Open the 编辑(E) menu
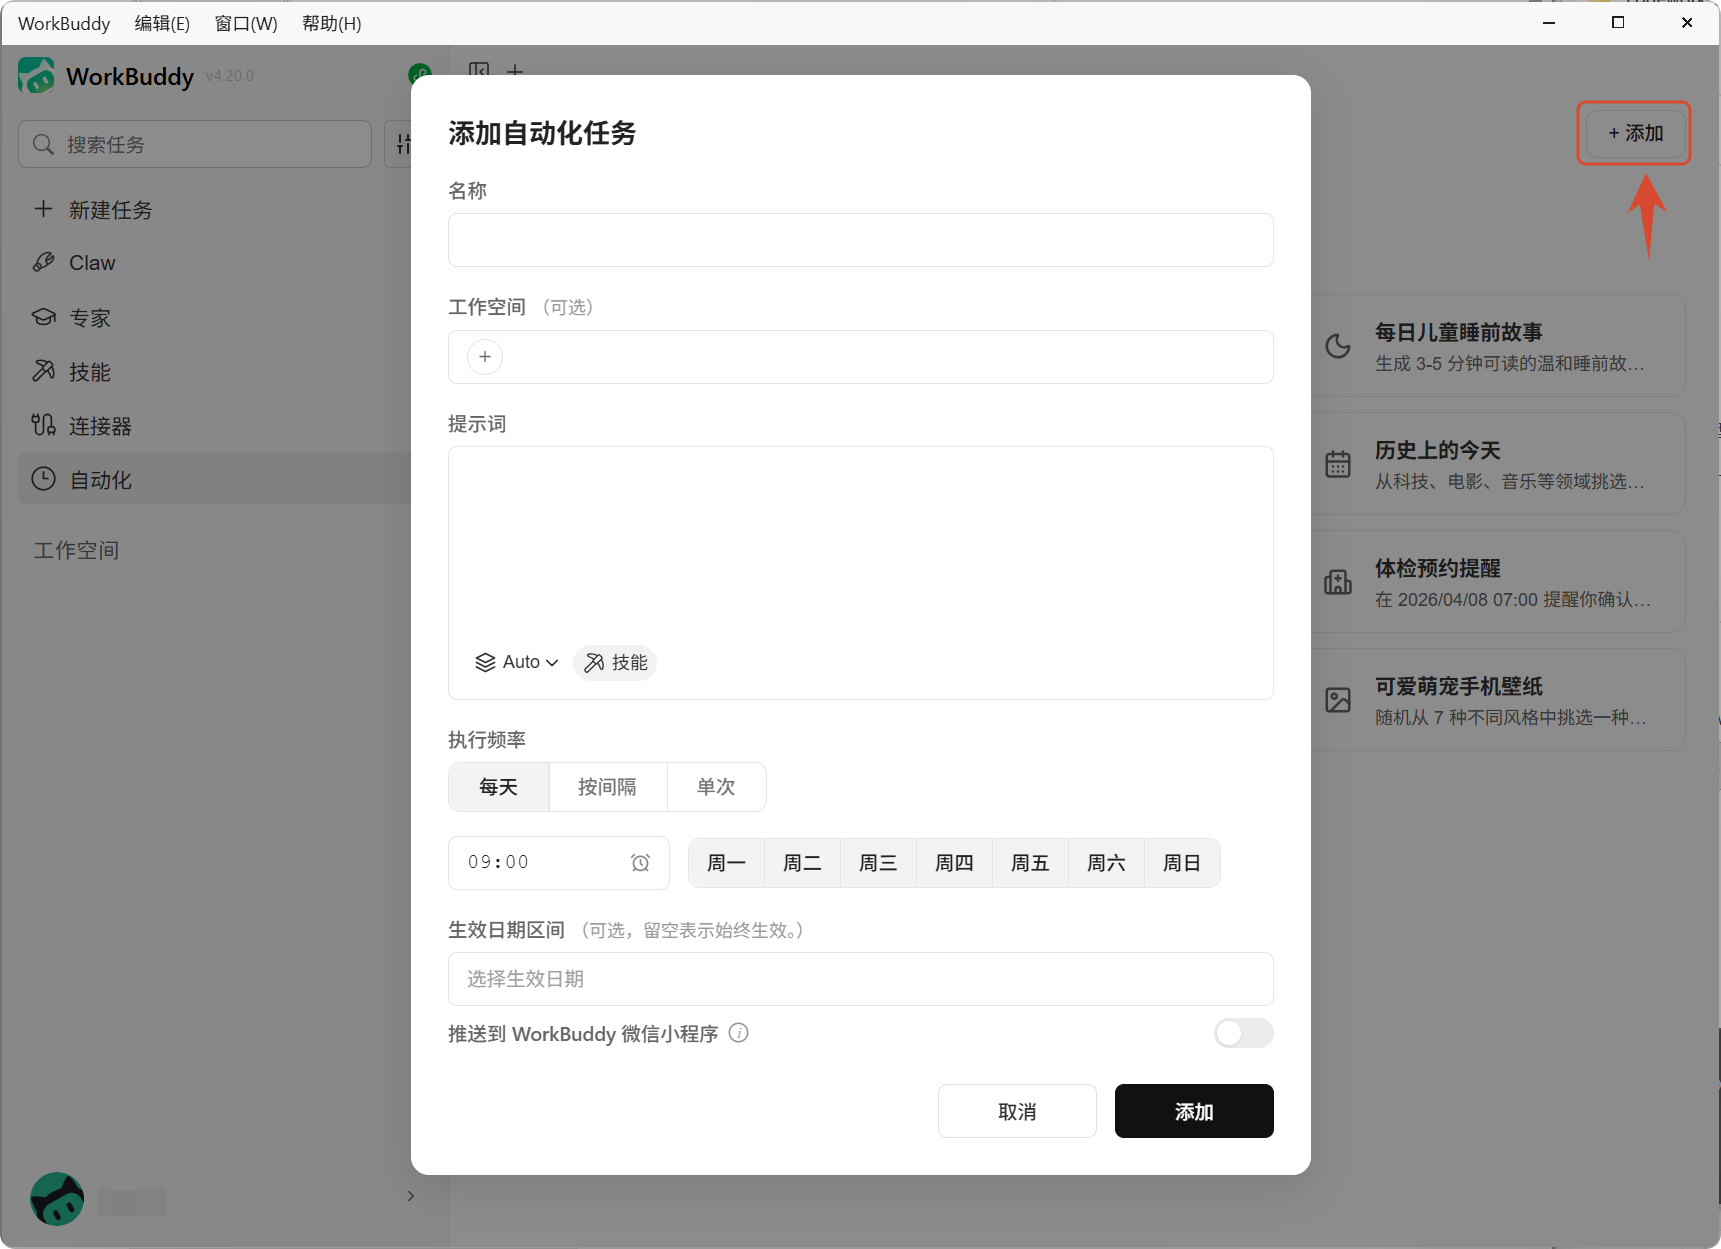1721x1249 pixels. click(162, 23)
